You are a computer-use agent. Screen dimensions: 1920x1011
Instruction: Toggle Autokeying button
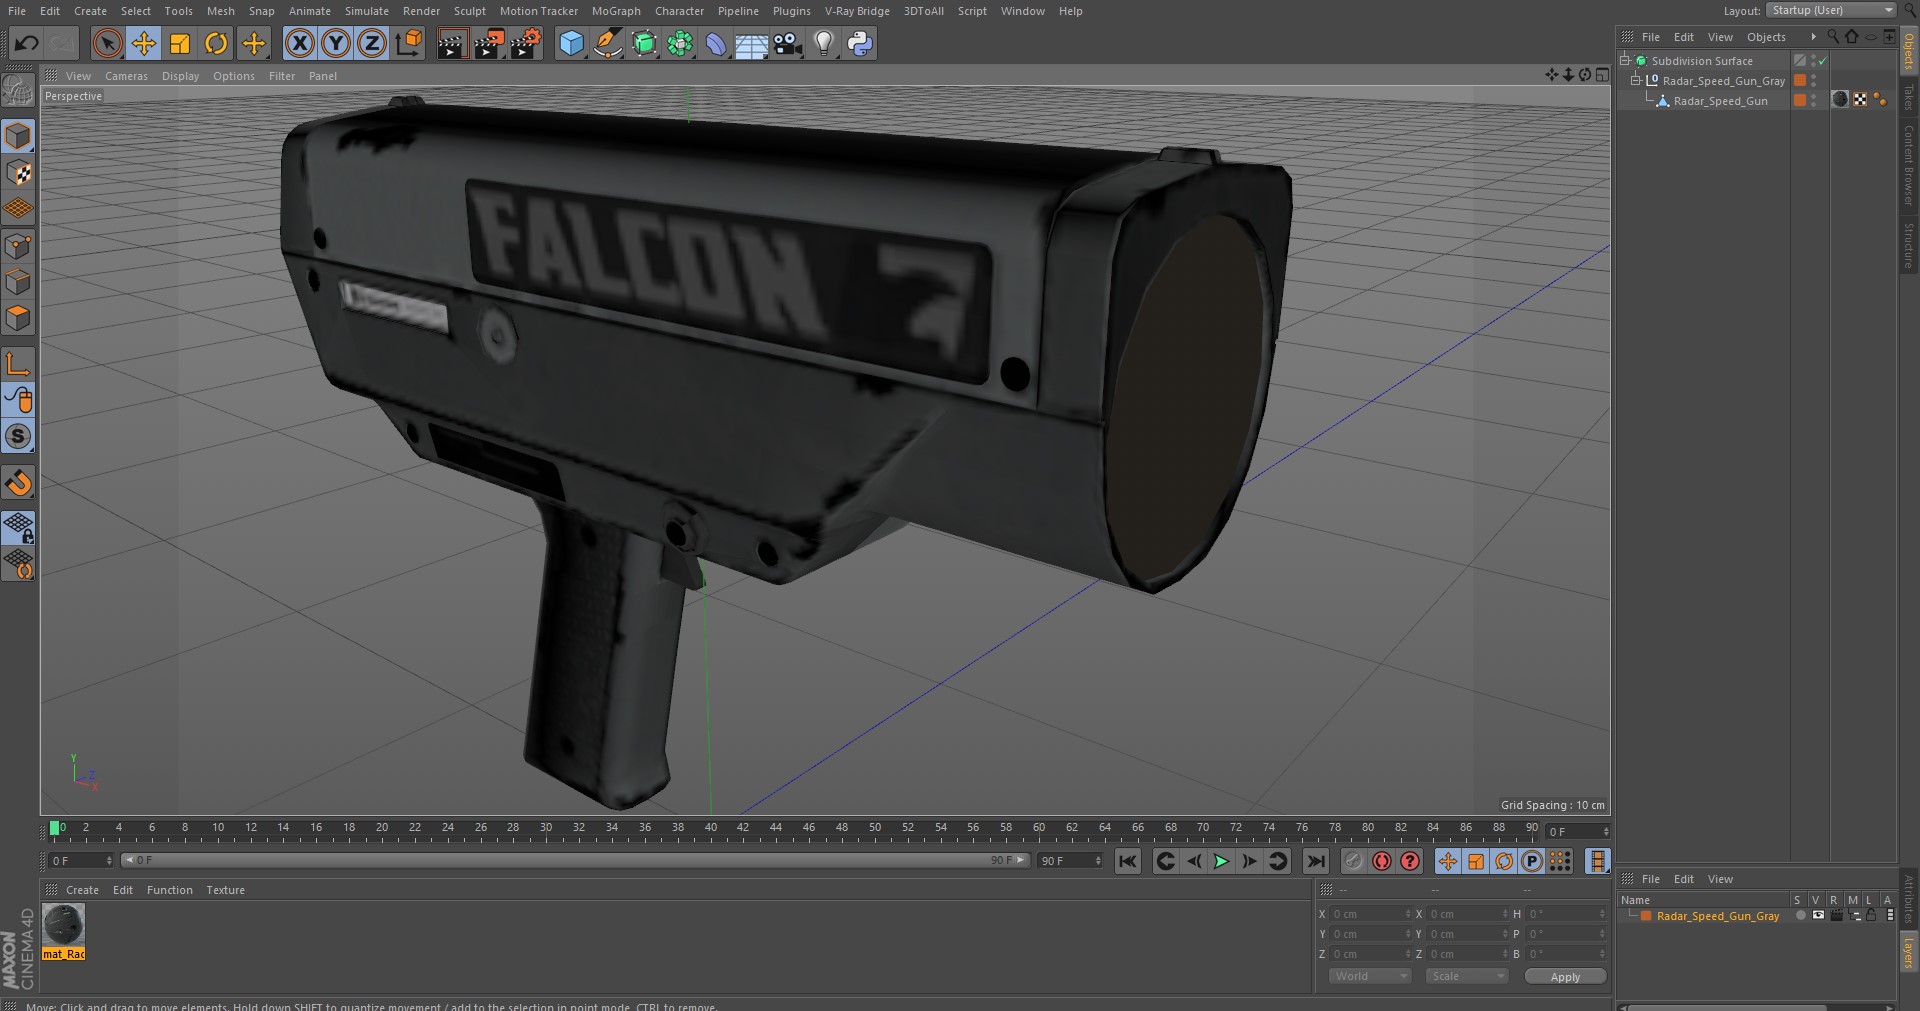(1382, 861)
